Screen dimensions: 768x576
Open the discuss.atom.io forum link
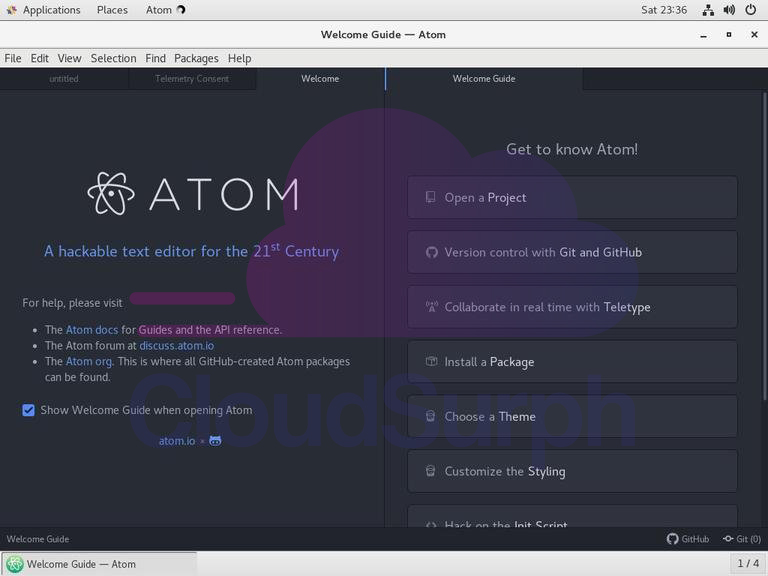pos(177,345)
